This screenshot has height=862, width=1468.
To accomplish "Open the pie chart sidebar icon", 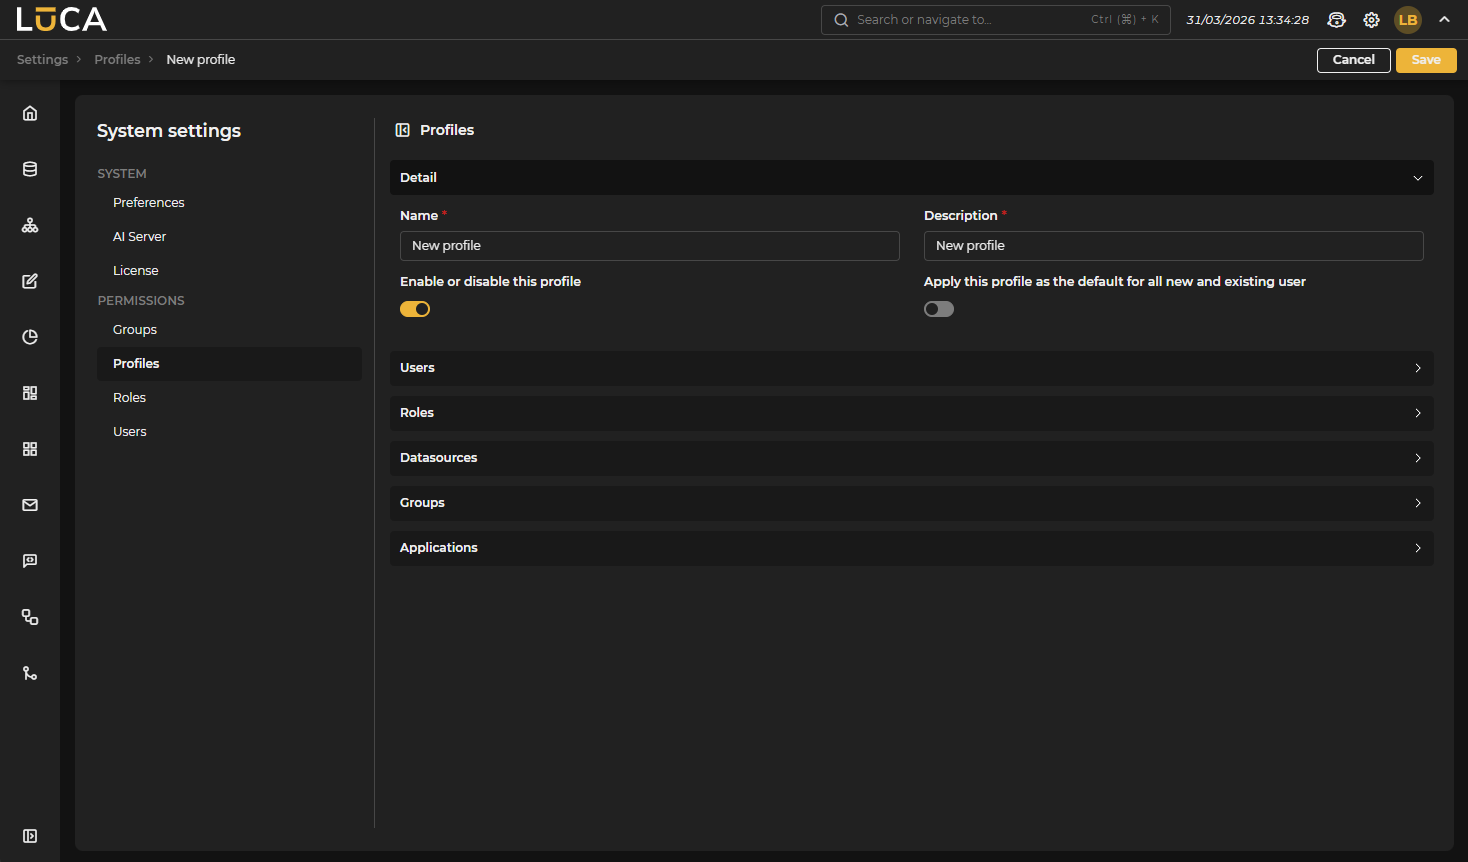I will click(x=30, y=337).
